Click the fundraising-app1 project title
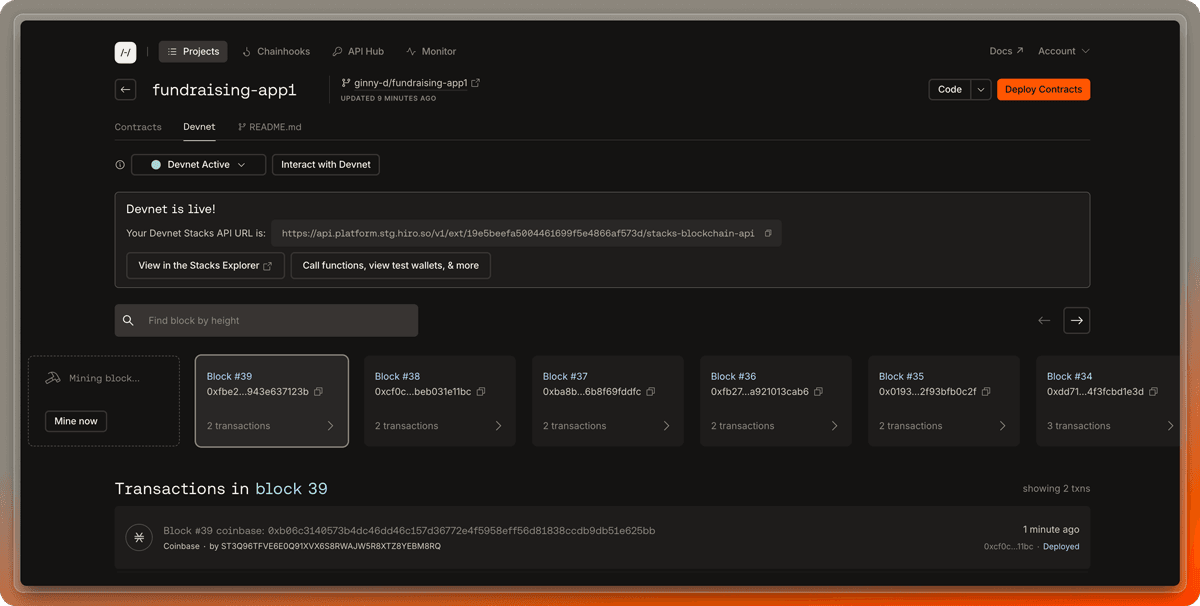The height and width of the screenshot is (606, 1200). [224, 90]
